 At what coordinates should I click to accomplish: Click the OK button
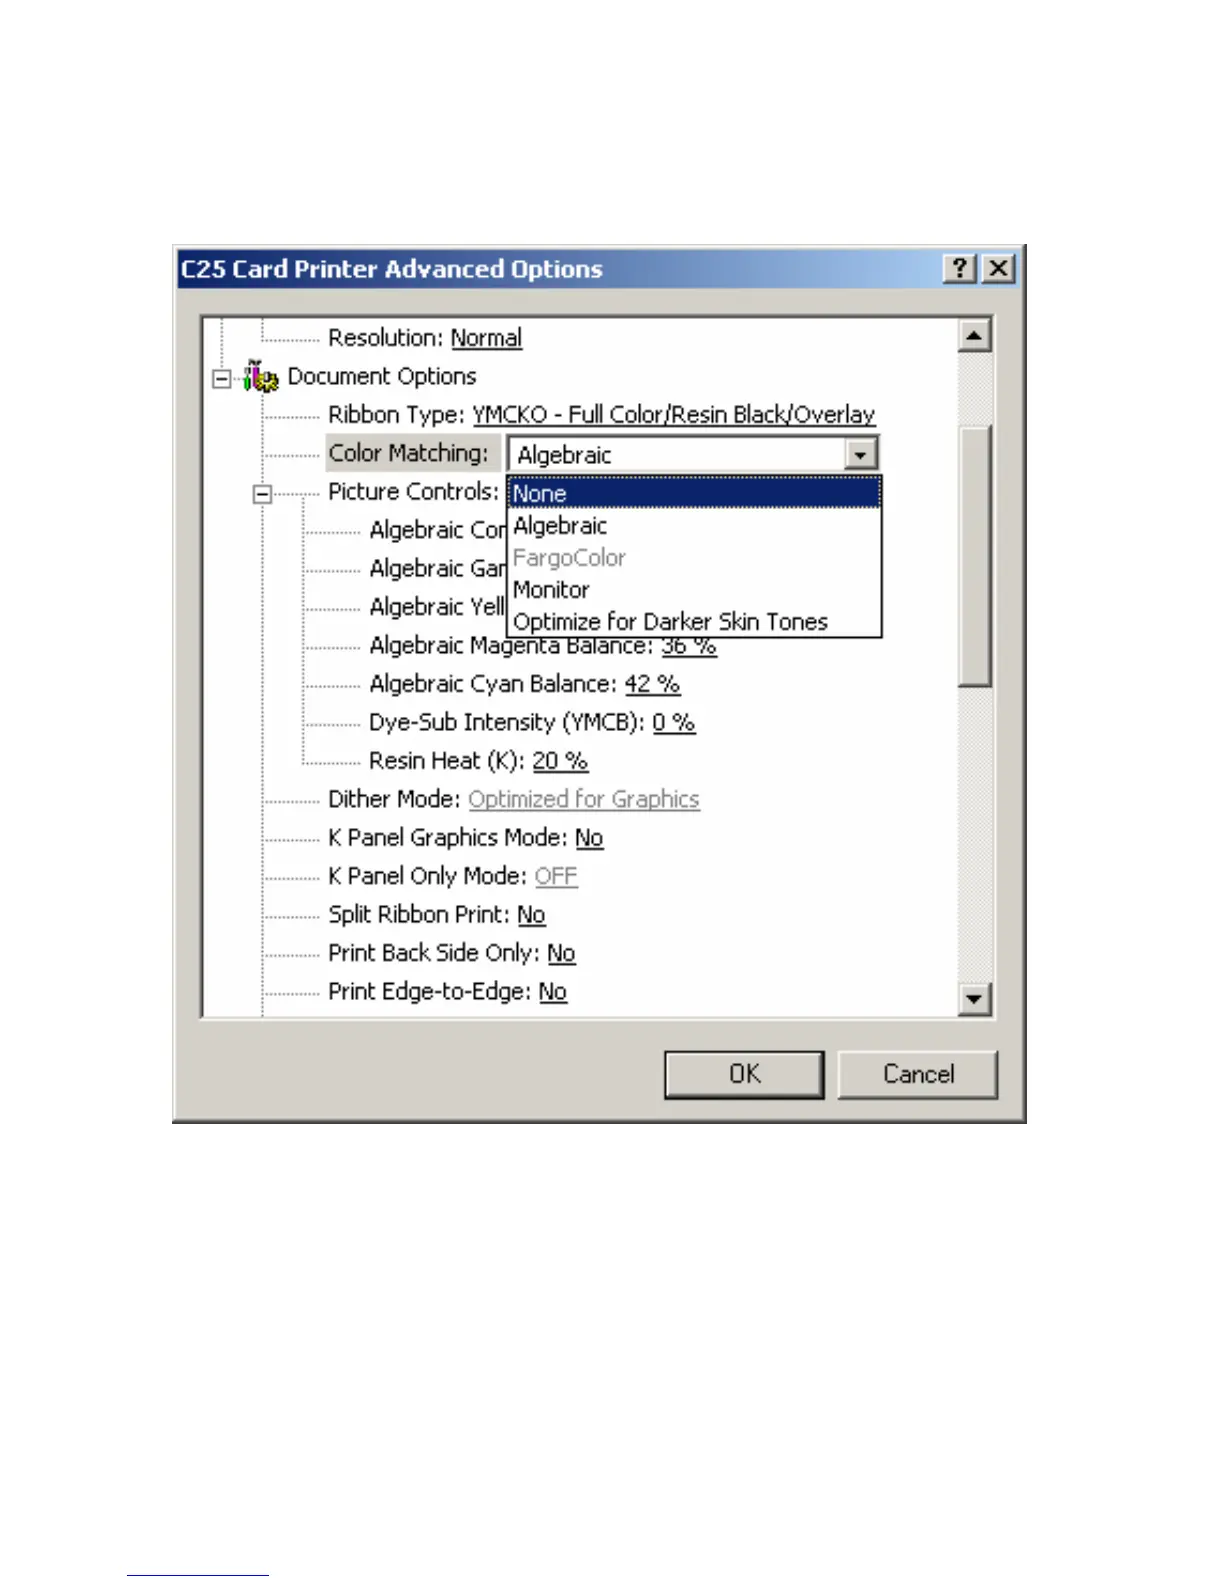(x=744, y=1074)
